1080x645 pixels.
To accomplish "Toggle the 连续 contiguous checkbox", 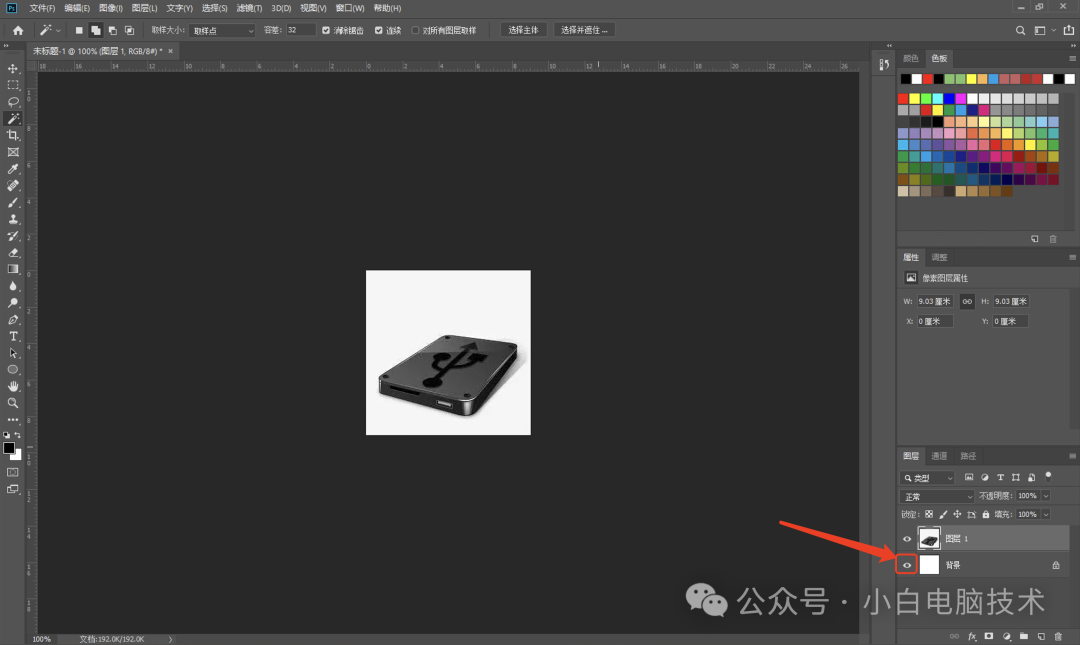I will coord(378,30).
